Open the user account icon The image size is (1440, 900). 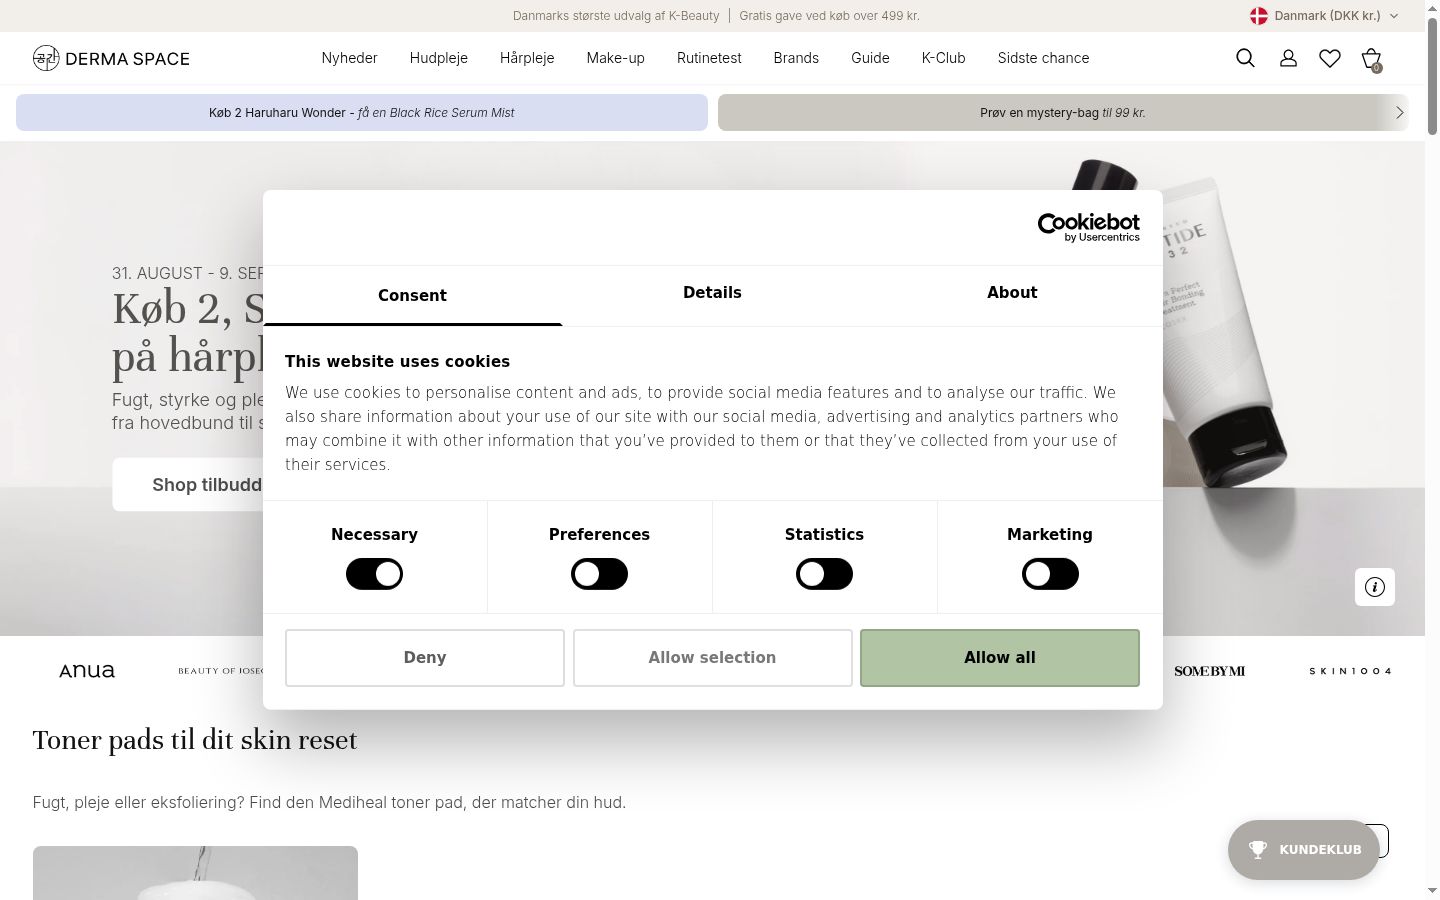pyautogui.click(x=1288, y=58)
